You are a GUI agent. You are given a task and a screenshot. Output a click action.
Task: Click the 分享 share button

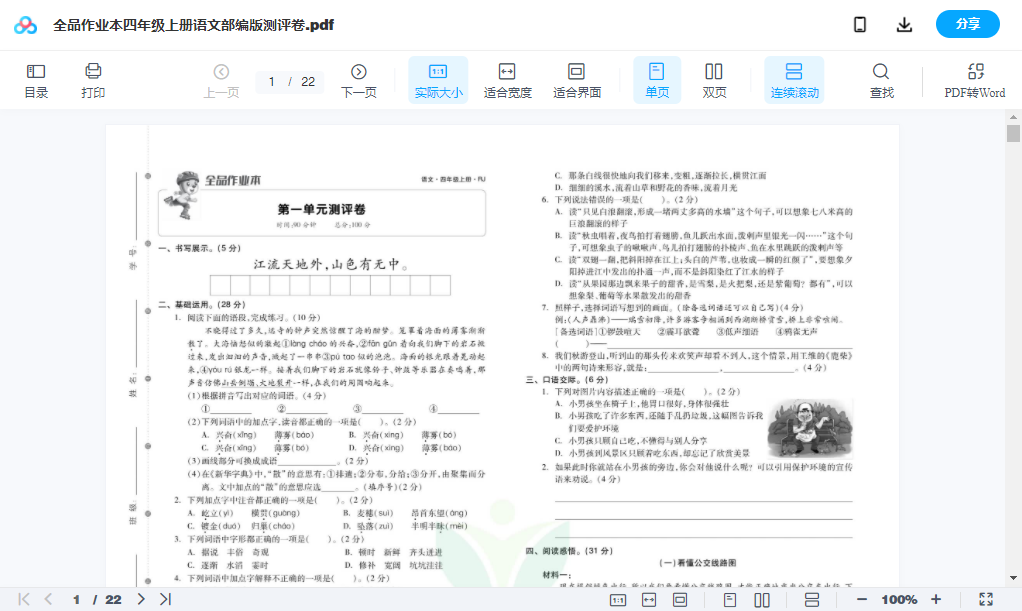click(x=967, y=24)
